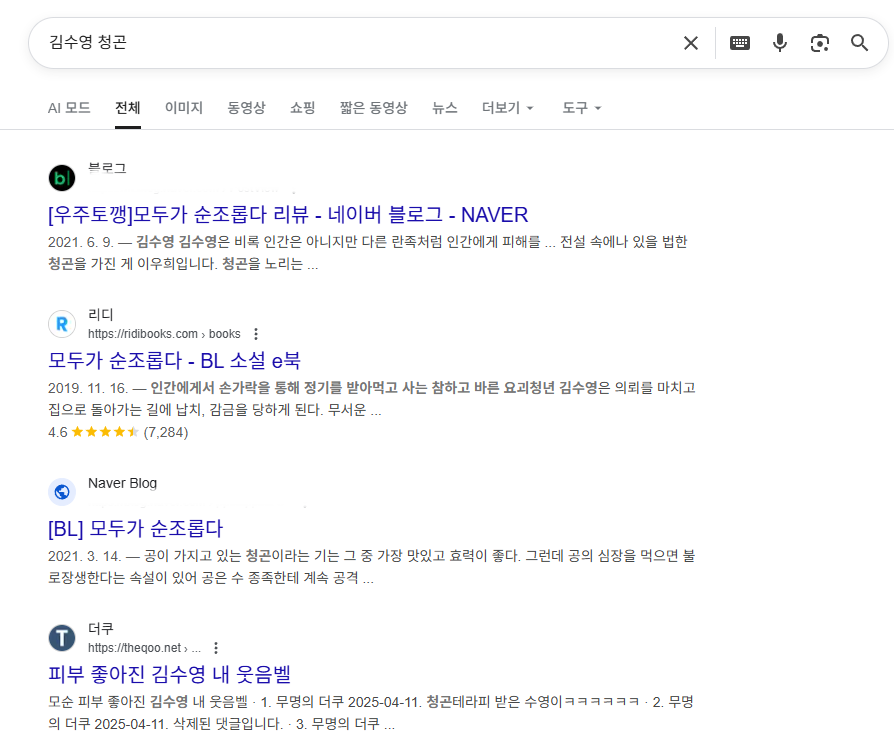Open the 모두가 순조롭다 BL 소설 e북 link
The height and width of the screenshot is (748, 894).
174,361
